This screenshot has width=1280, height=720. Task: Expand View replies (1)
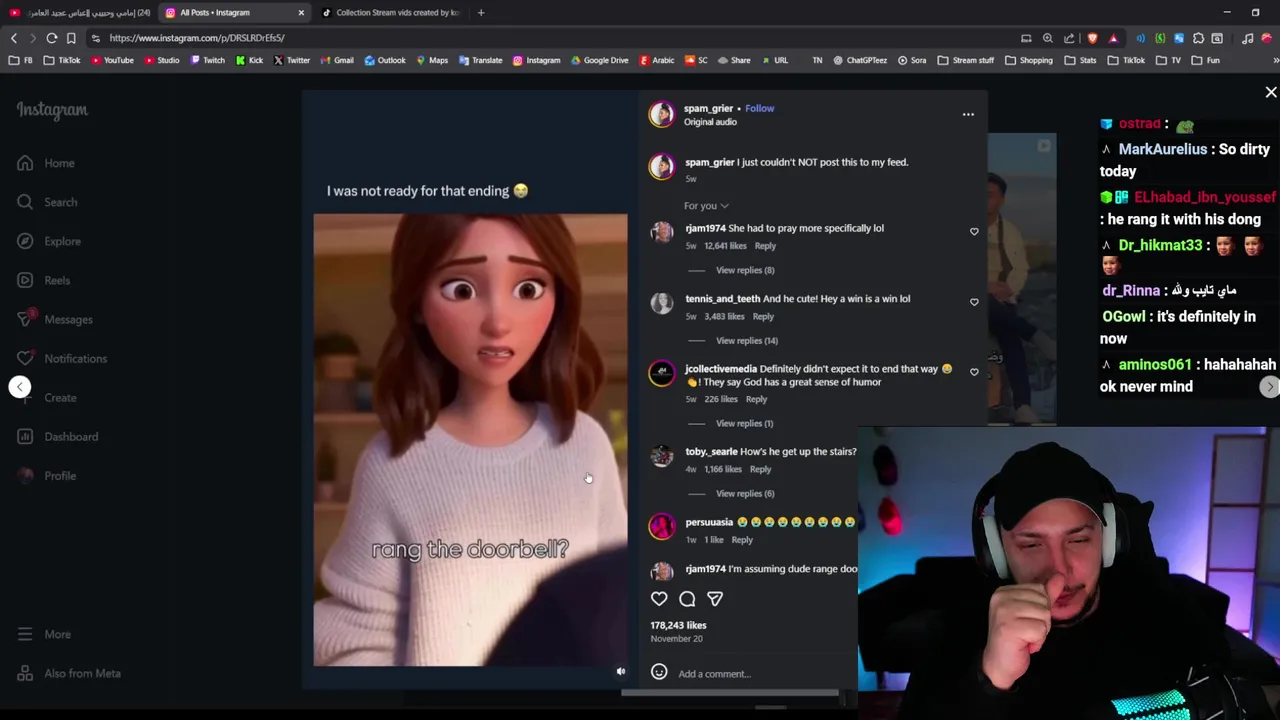tap(744, 423)
